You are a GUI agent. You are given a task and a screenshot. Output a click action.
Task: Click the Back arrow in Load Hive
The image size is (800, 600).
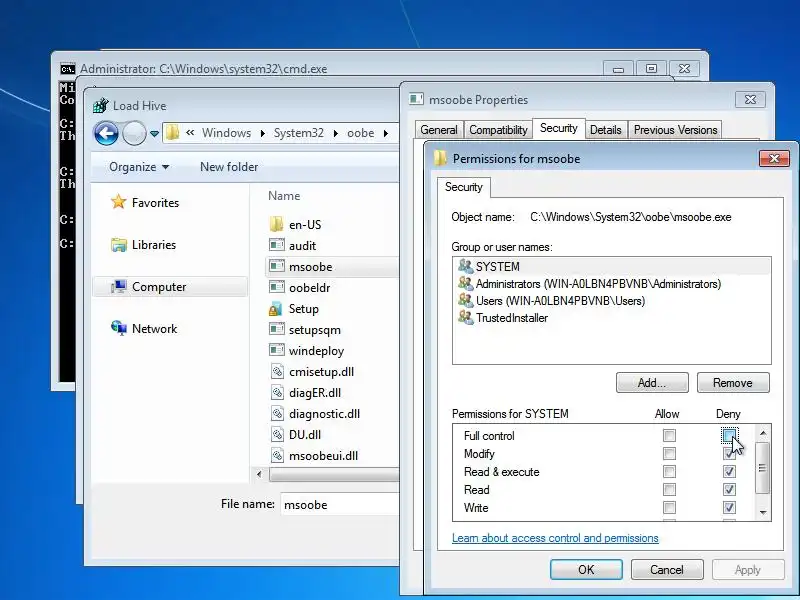(106, 133)
